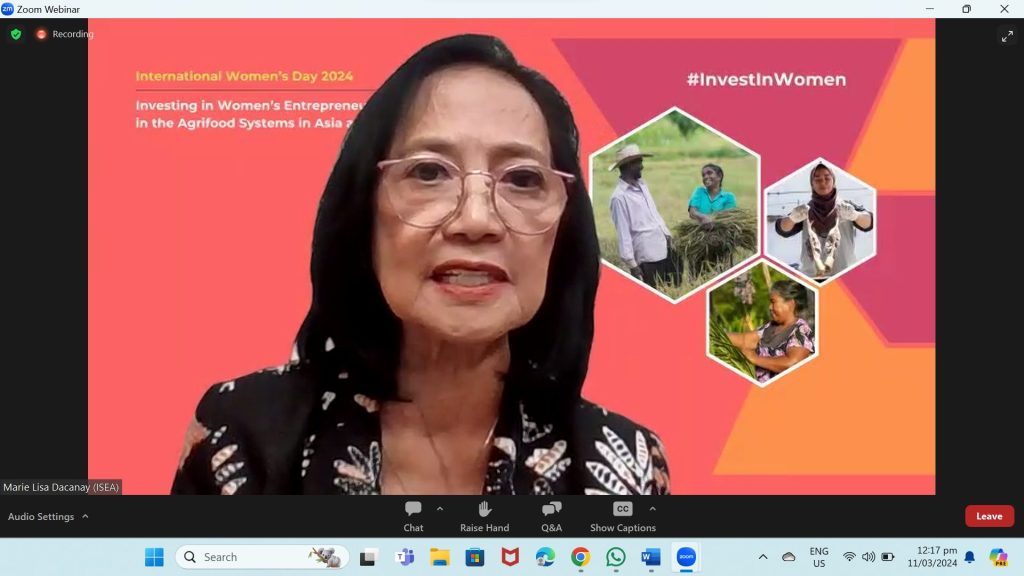This screenshot has width=1024, height=576.
Task: Open the Chat panel
Action: coord(413,515)
